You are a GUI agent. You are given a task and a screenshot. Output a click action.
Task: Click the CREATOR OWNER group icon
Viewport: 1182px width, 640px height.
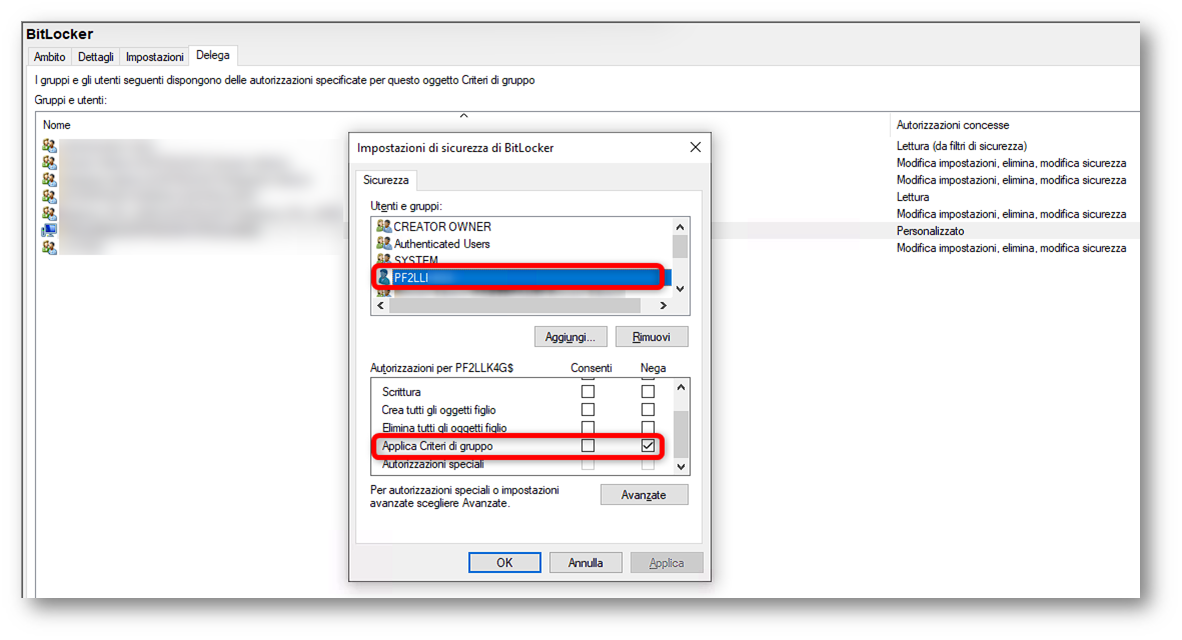tap(383, 226)
